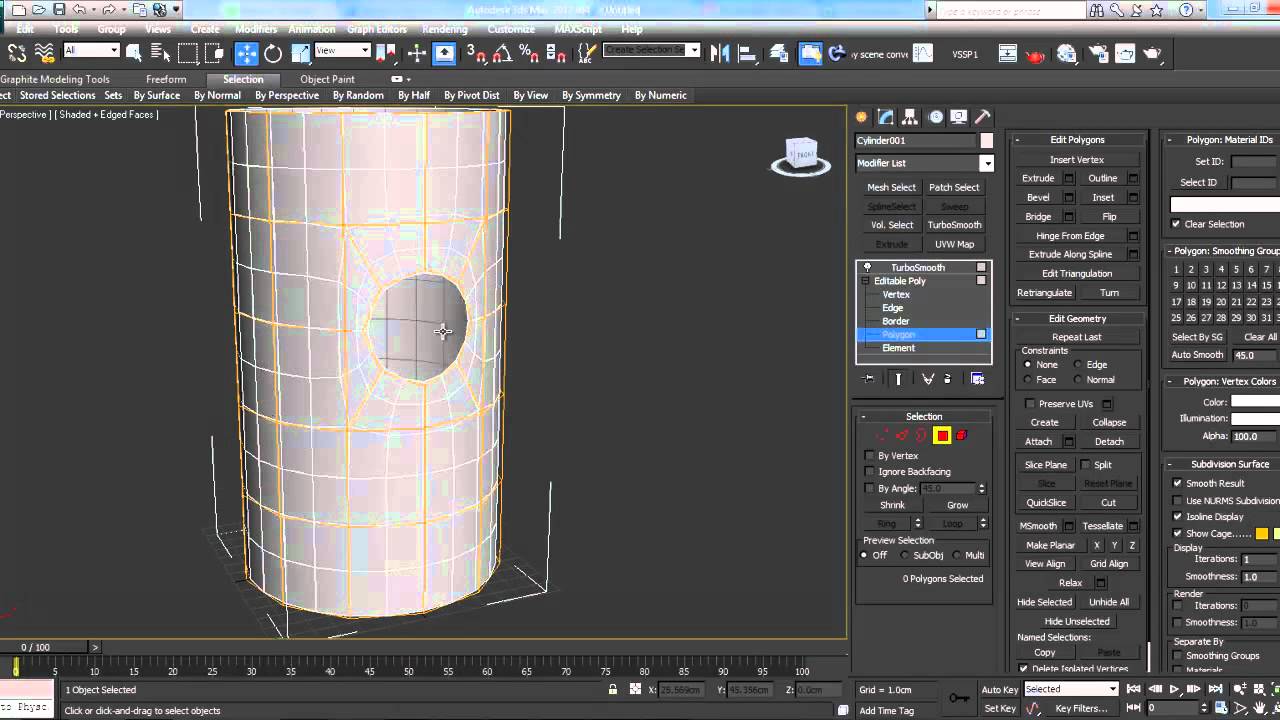Image resolution: width=1280 pixels, height=720 pixels.
Task: Click the Save file icon in title bar
Action: (x=60, y=10)
